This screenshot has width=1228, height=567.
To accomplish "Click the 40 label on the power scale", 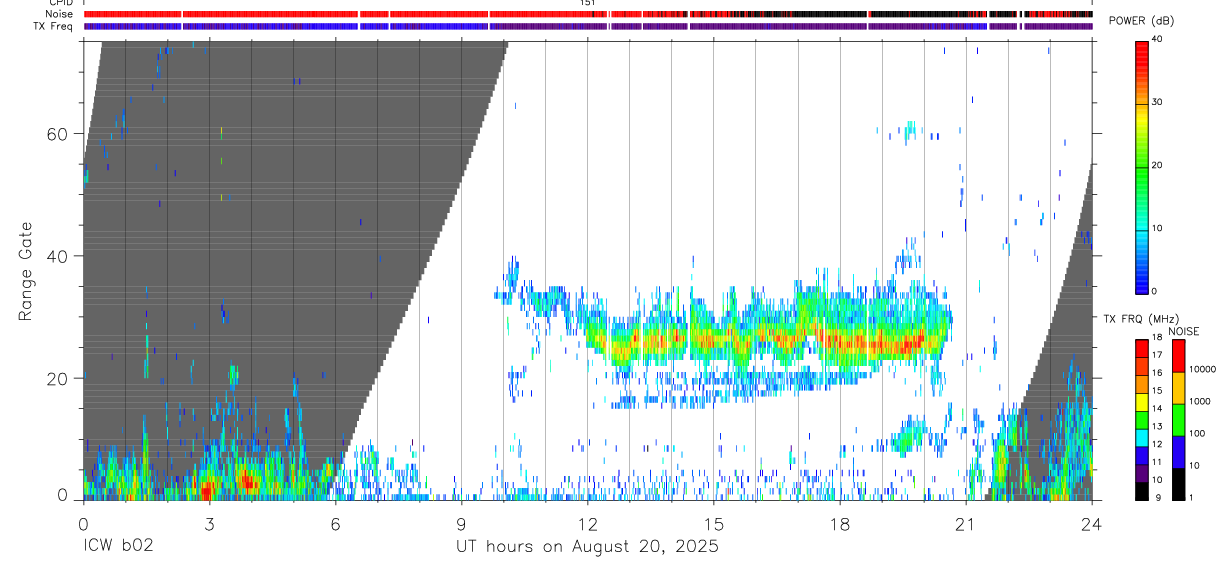I will coord(1157,39).
